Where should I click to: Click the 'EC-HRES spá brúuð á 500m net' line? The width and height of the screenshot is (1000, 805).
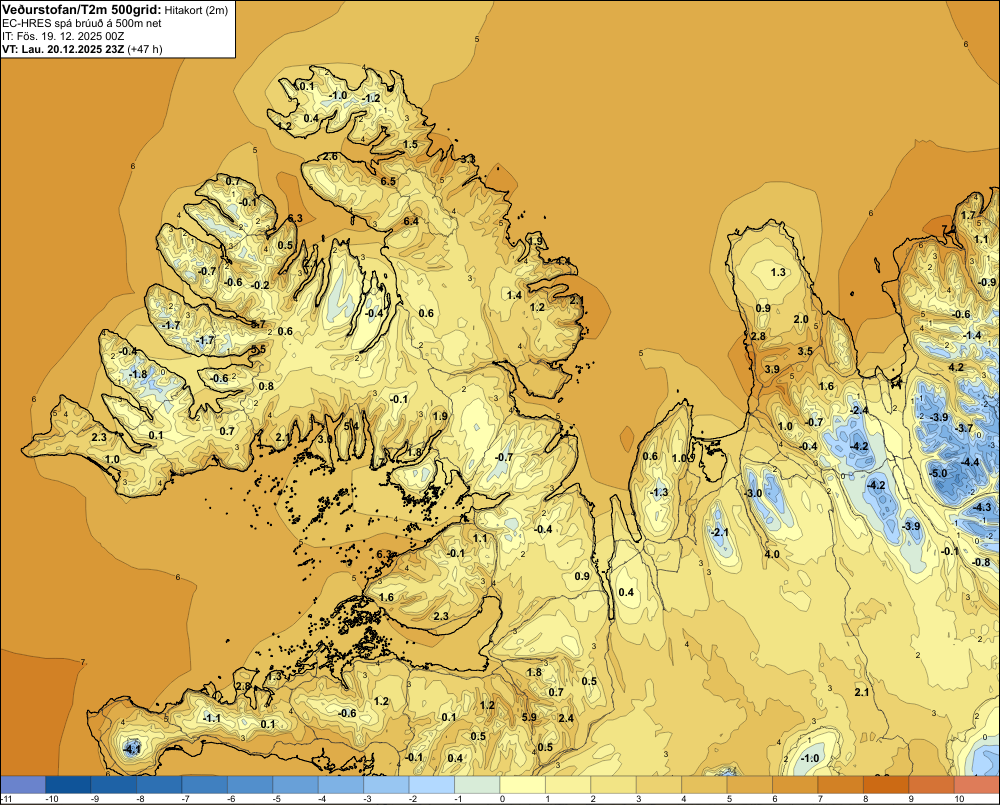coord(82,23)
